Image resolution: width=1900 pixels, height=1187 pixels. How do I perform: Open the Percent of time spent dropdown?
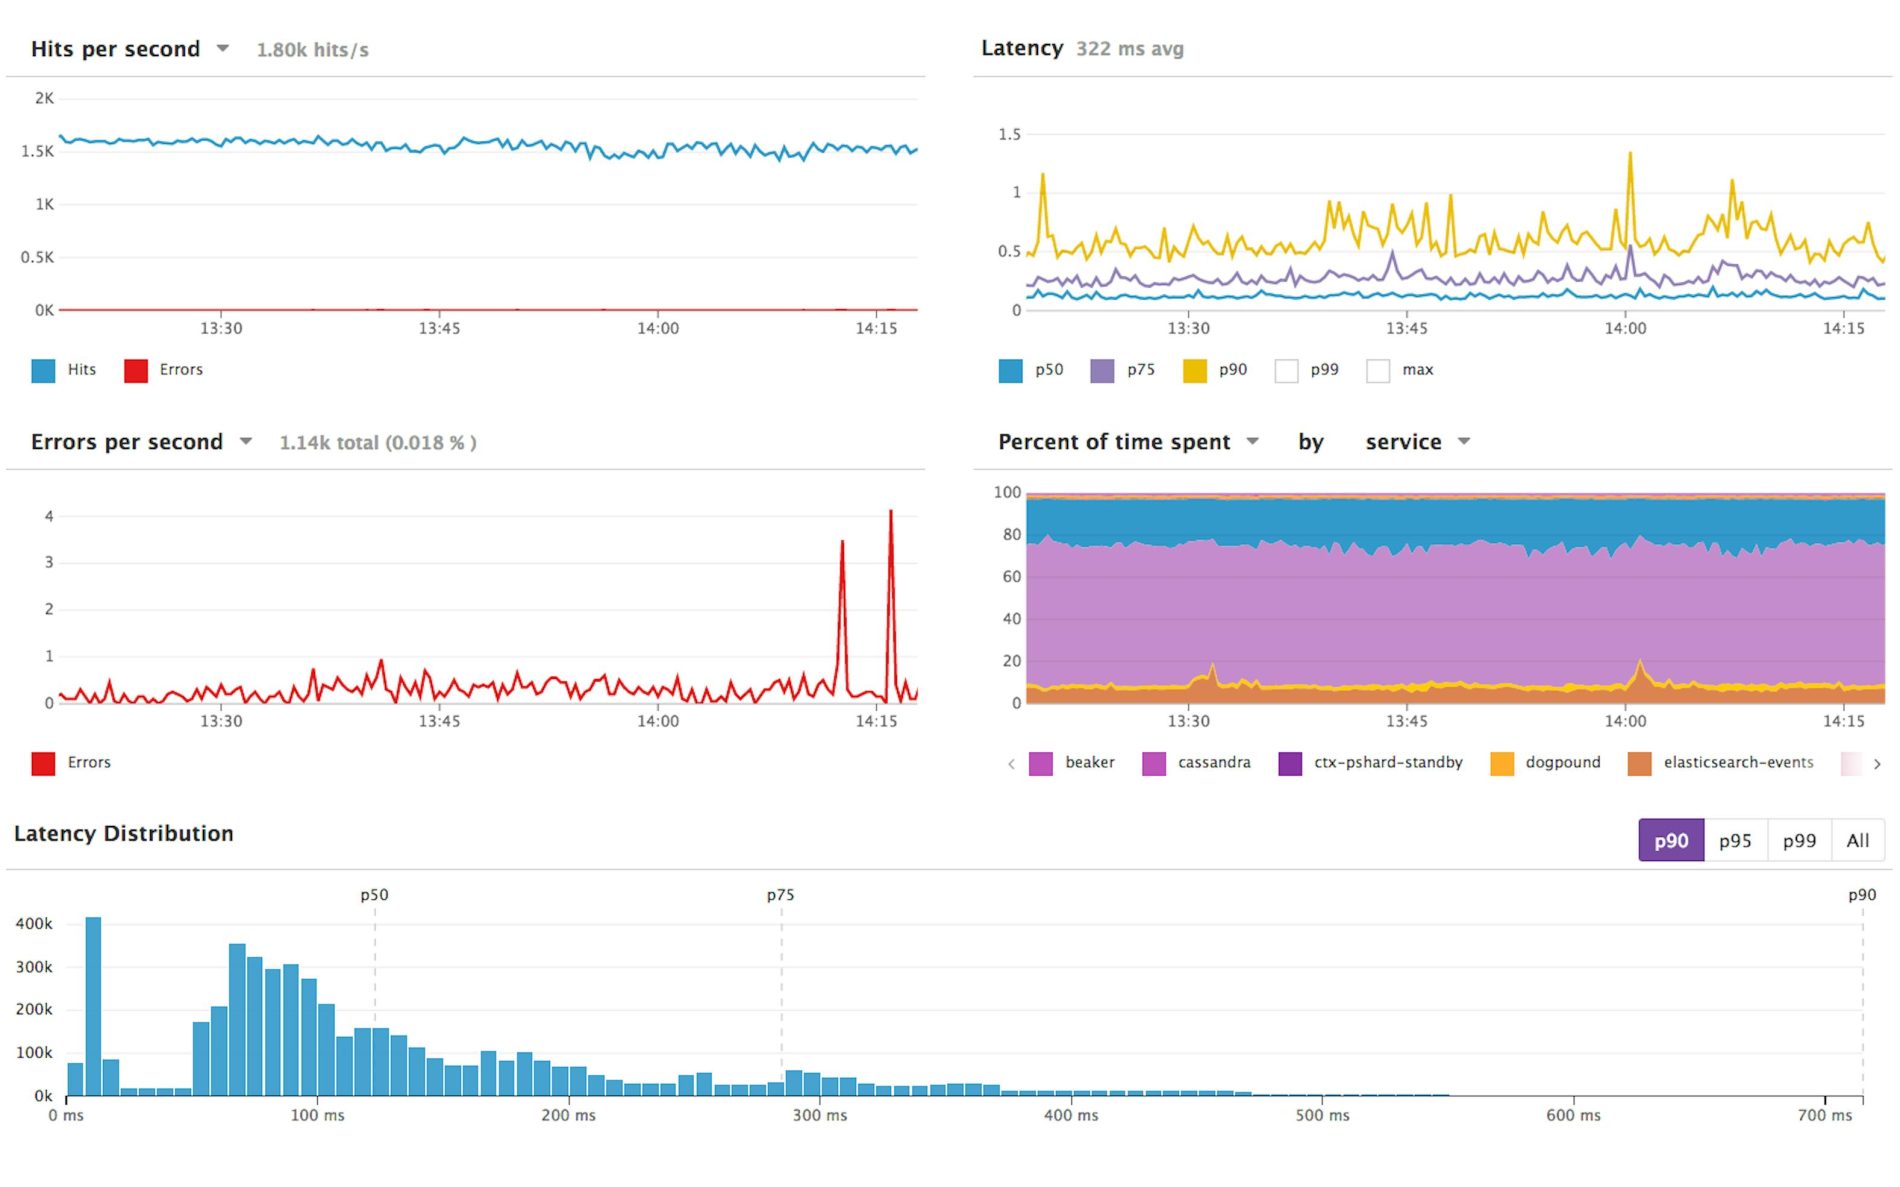point(1254,441)
